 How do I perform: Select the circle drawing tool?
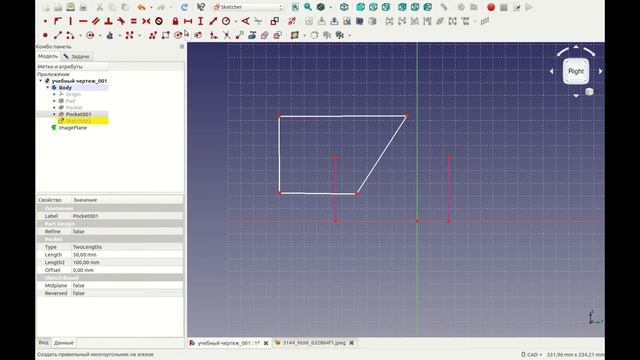tap(90, 36)
